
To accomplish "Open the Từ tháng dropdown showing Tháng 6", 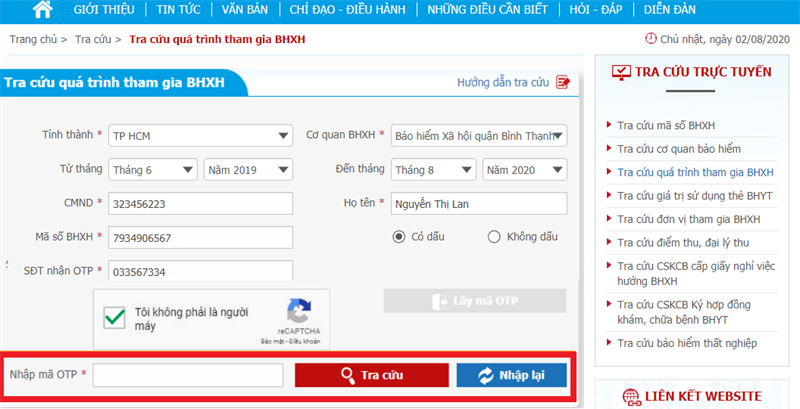I will 152,170.
